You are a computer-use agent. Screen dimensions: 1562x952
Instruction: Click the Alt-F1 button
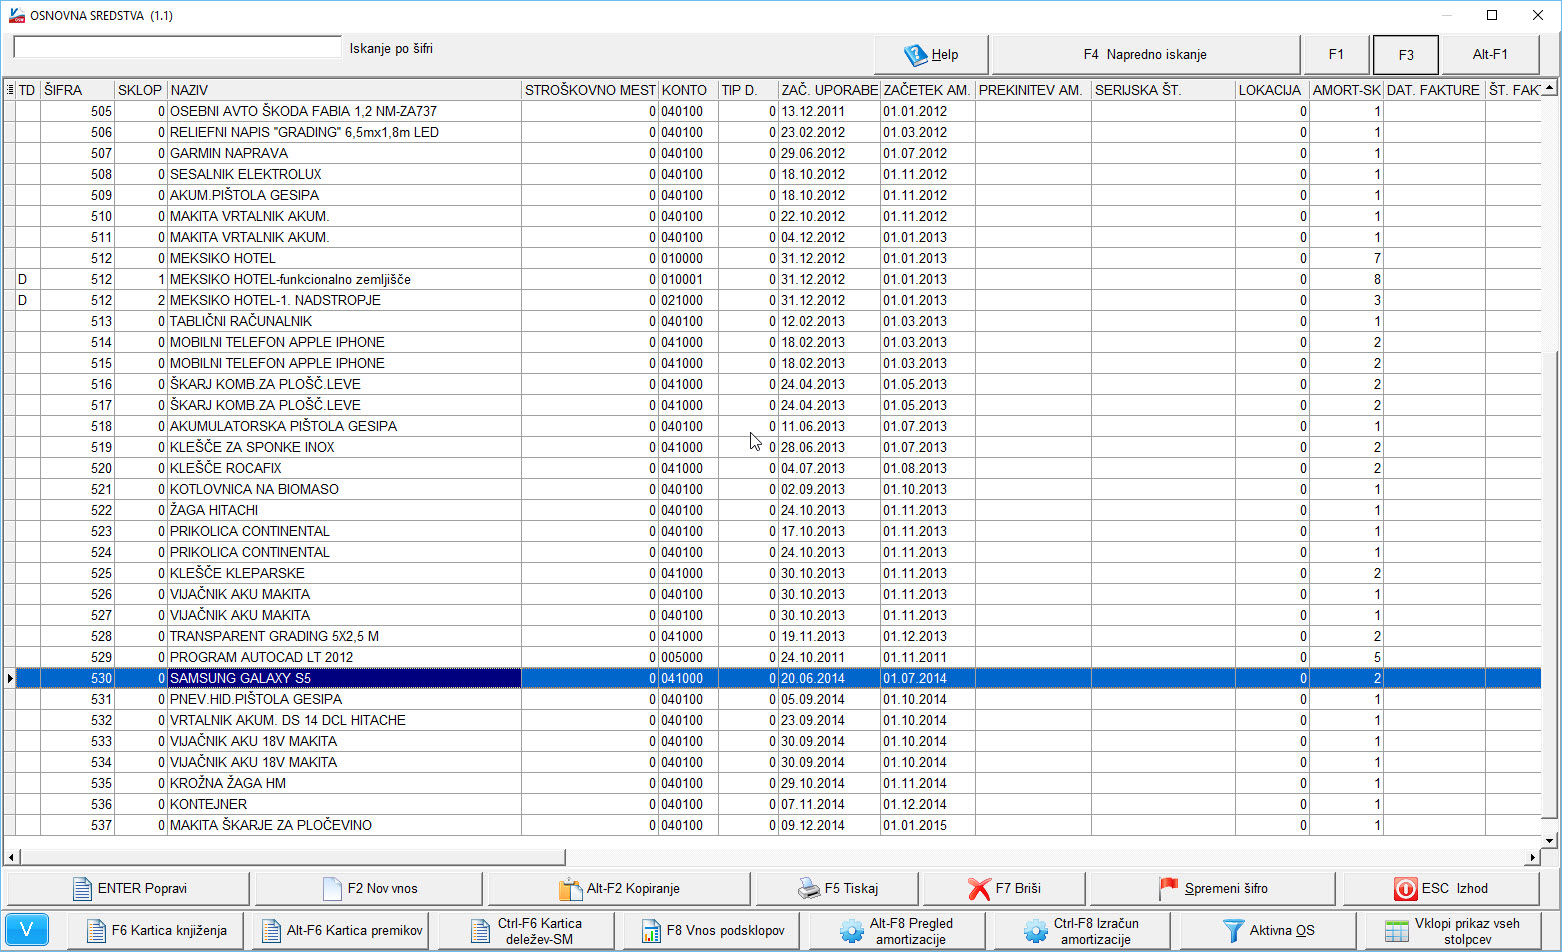tap(1490, 55)
